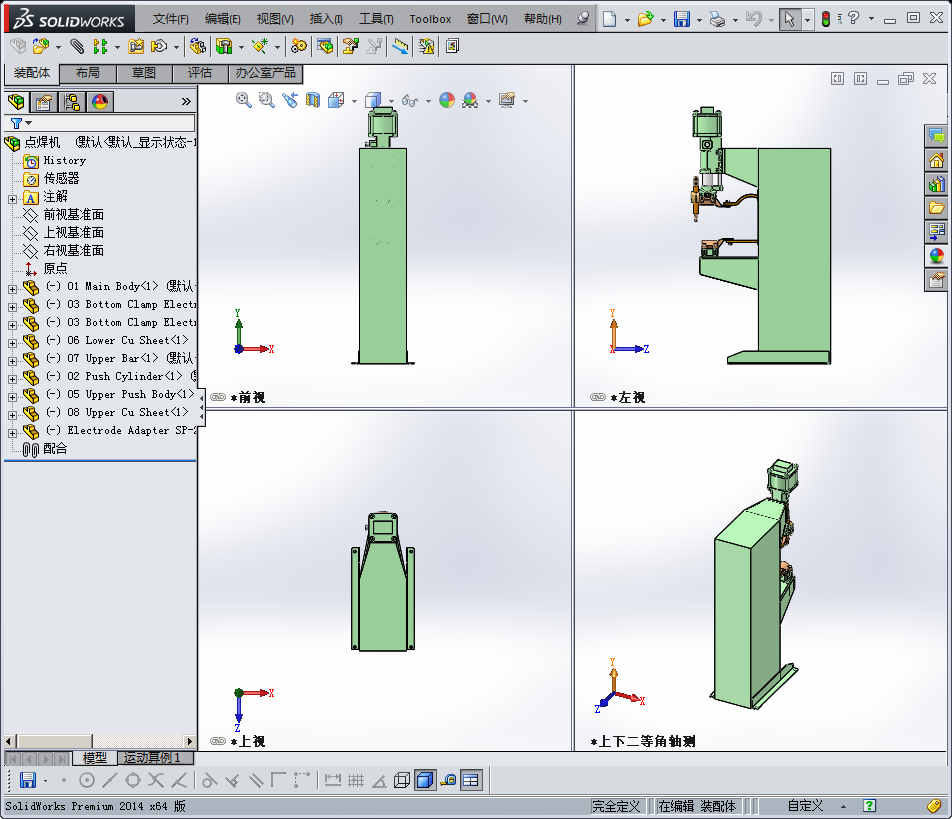The width and height of the screenshot is (952, 819).
Task: Click the green help icon in status bar
Action: (x=869, y=806)
